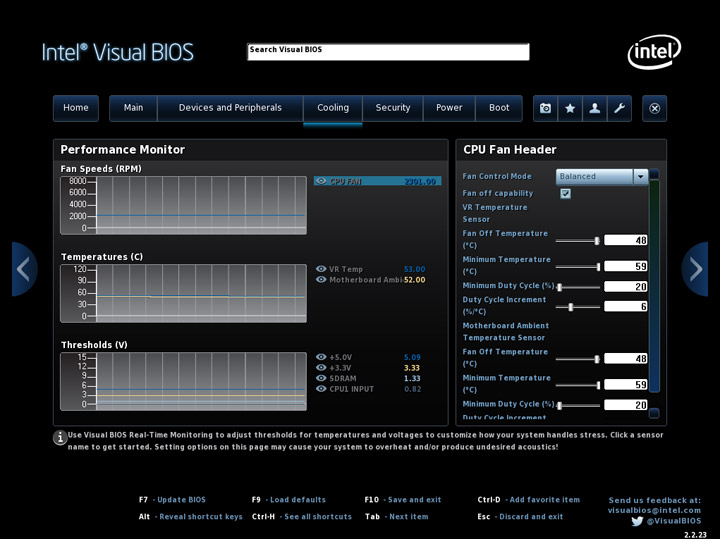Toggle visibility of CPU FAN graph
This screenshot has width=720, height=539.
pyautogui.click(x=321, y=181)
